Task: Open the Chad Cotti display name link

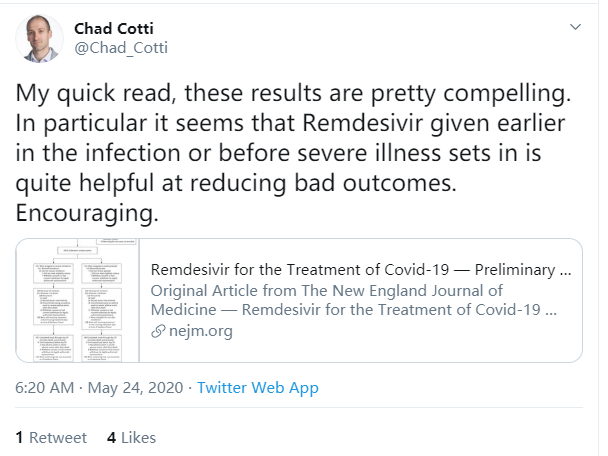Action: (x=122, y=26)
